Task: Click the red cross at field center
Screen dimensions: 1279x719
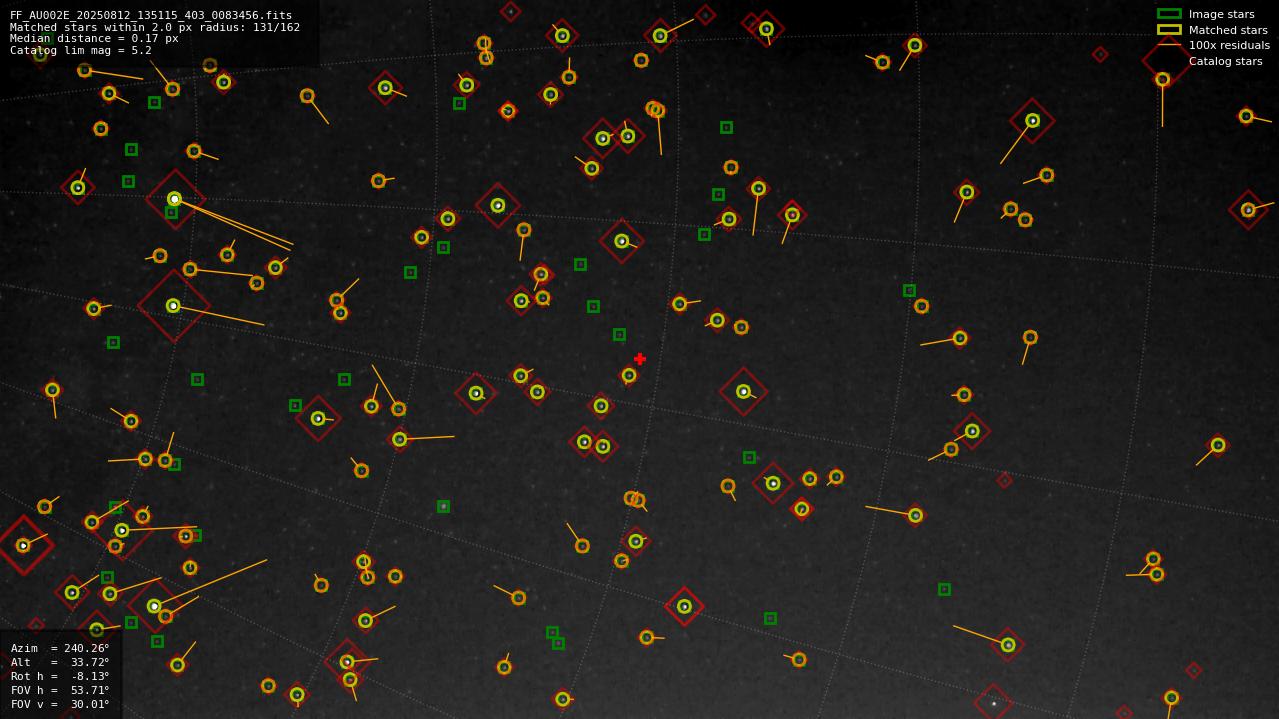Action: [x=640, y=359]
